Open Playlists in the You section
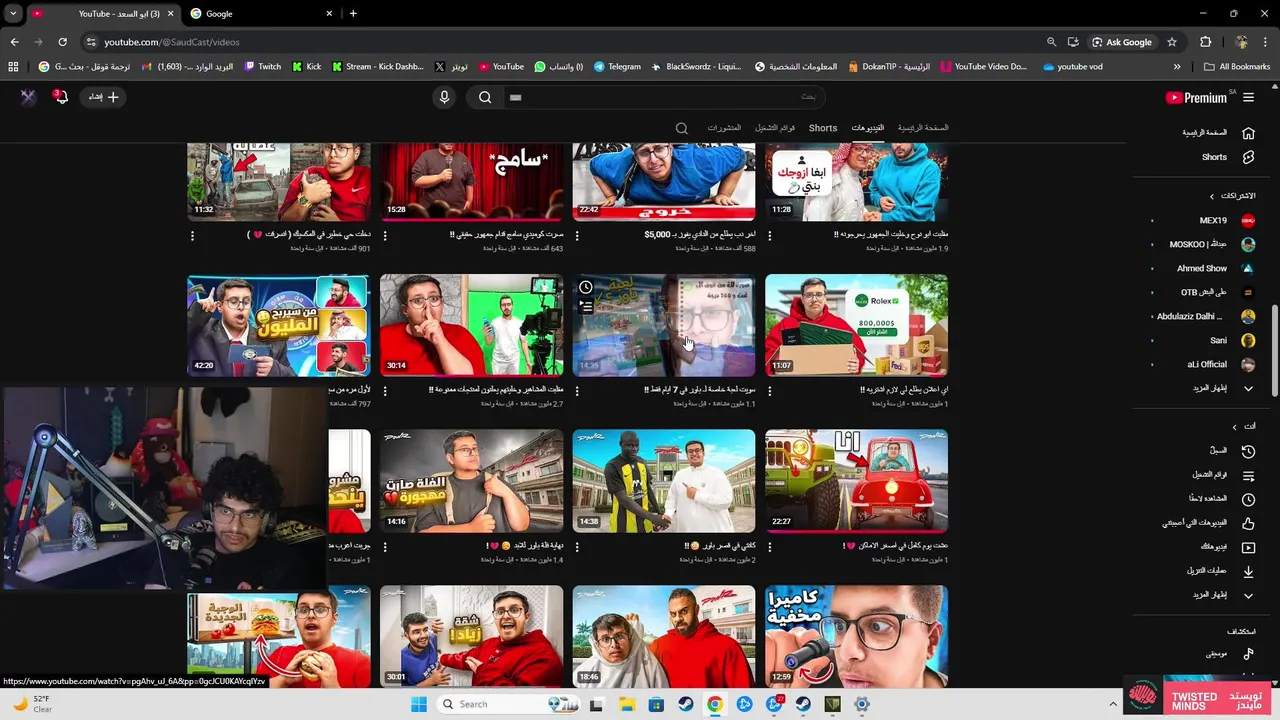The width and height of the screenshot is (1280, 720). point(1200,475)
